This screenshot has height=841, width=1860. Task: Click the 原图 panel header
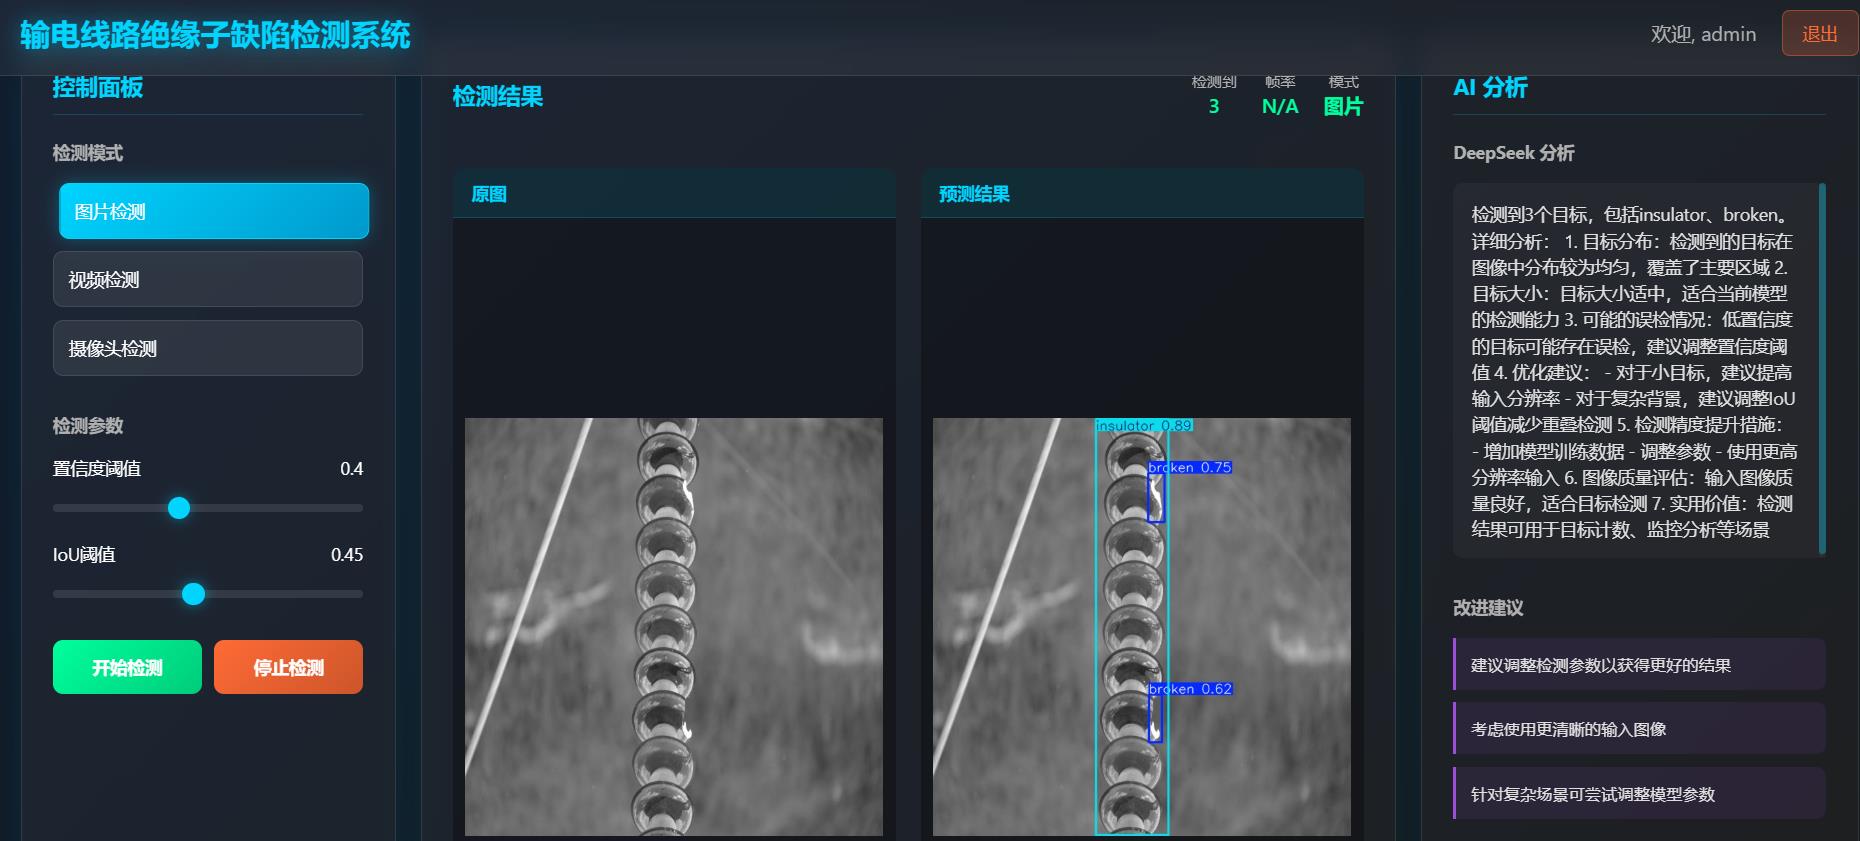click(674, 194)
